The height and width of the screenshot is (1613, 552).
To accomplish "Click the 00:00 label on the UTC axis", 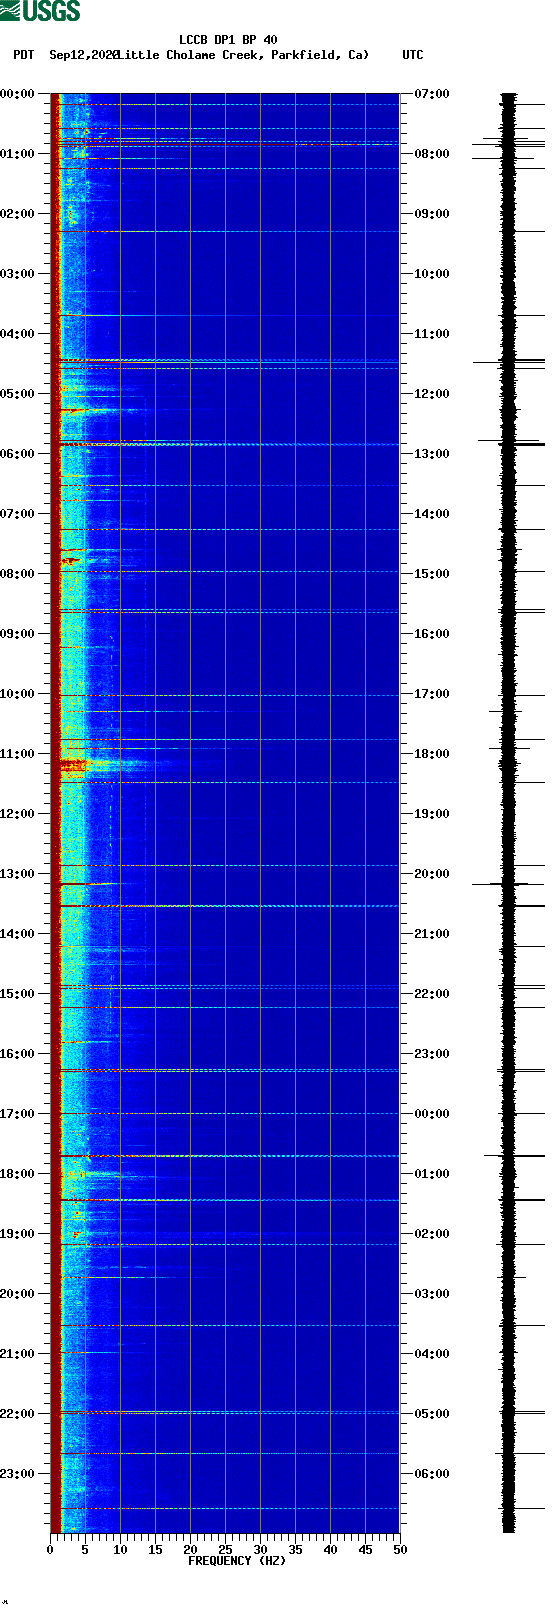I will pyautogui.click(x=432, y=1114).
